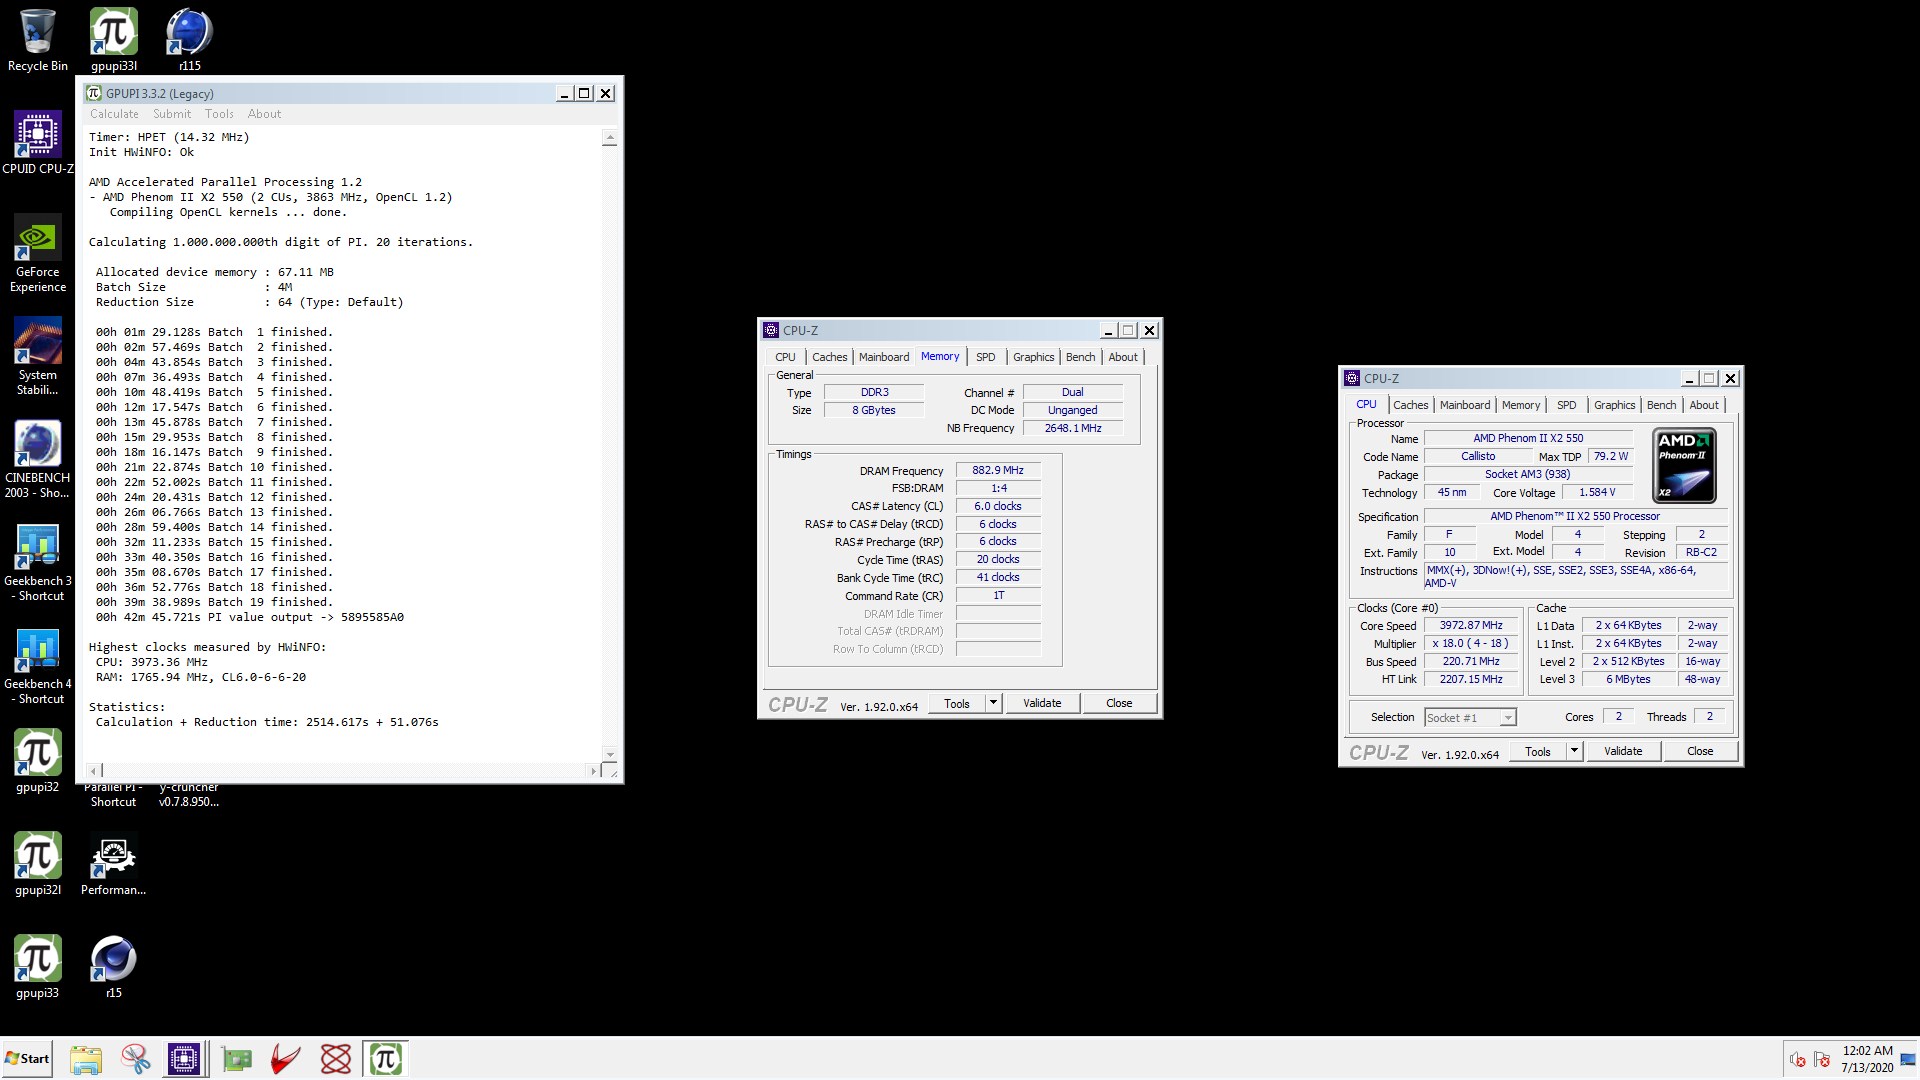Screen dimensions: 1920x1080
Task: Launch the gpupi33l desktop shortcut
Action: click(114, 40)
